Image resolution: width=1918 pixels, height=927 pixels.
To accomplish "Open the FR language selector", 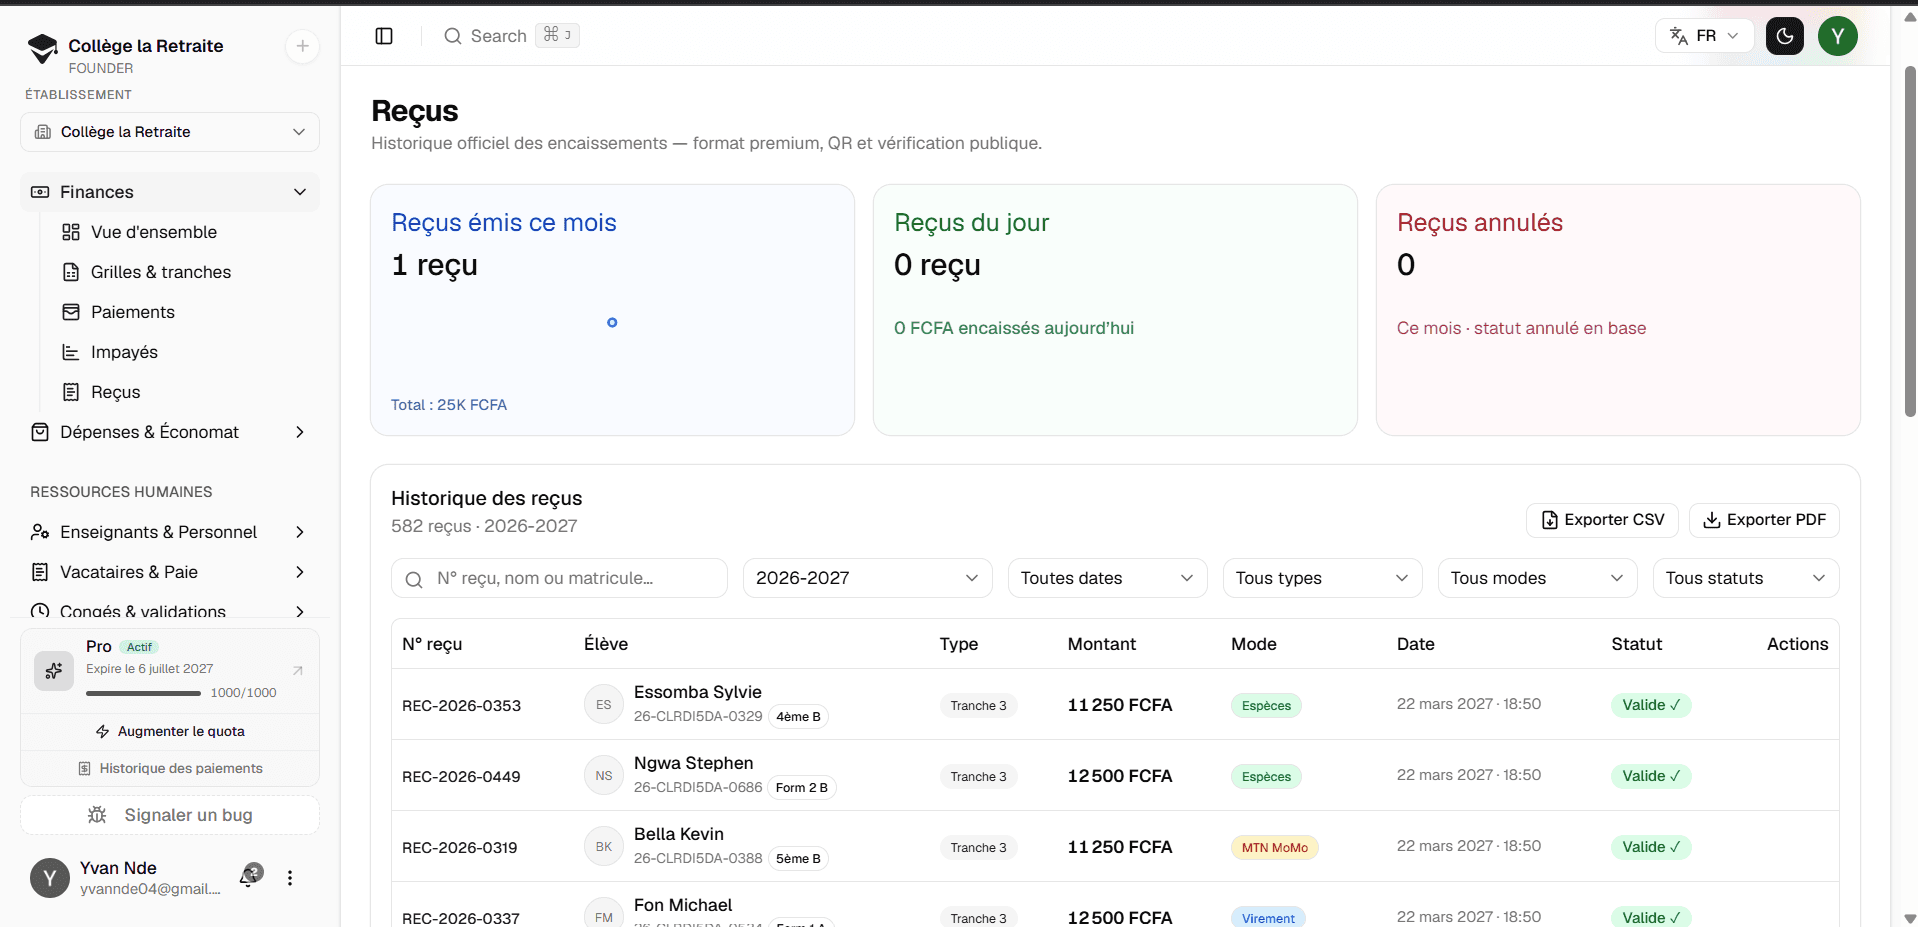I will (1705, 36).
